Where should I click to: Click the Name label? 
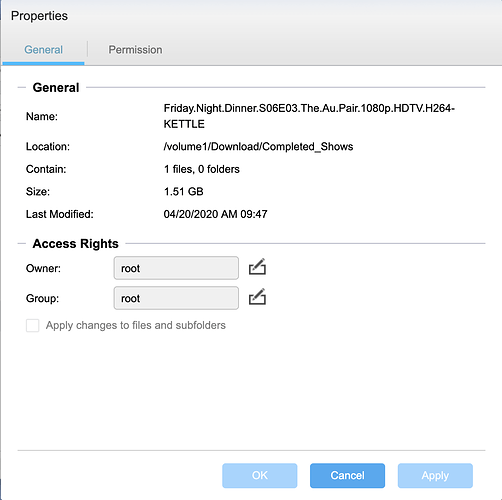pos(42,116)
